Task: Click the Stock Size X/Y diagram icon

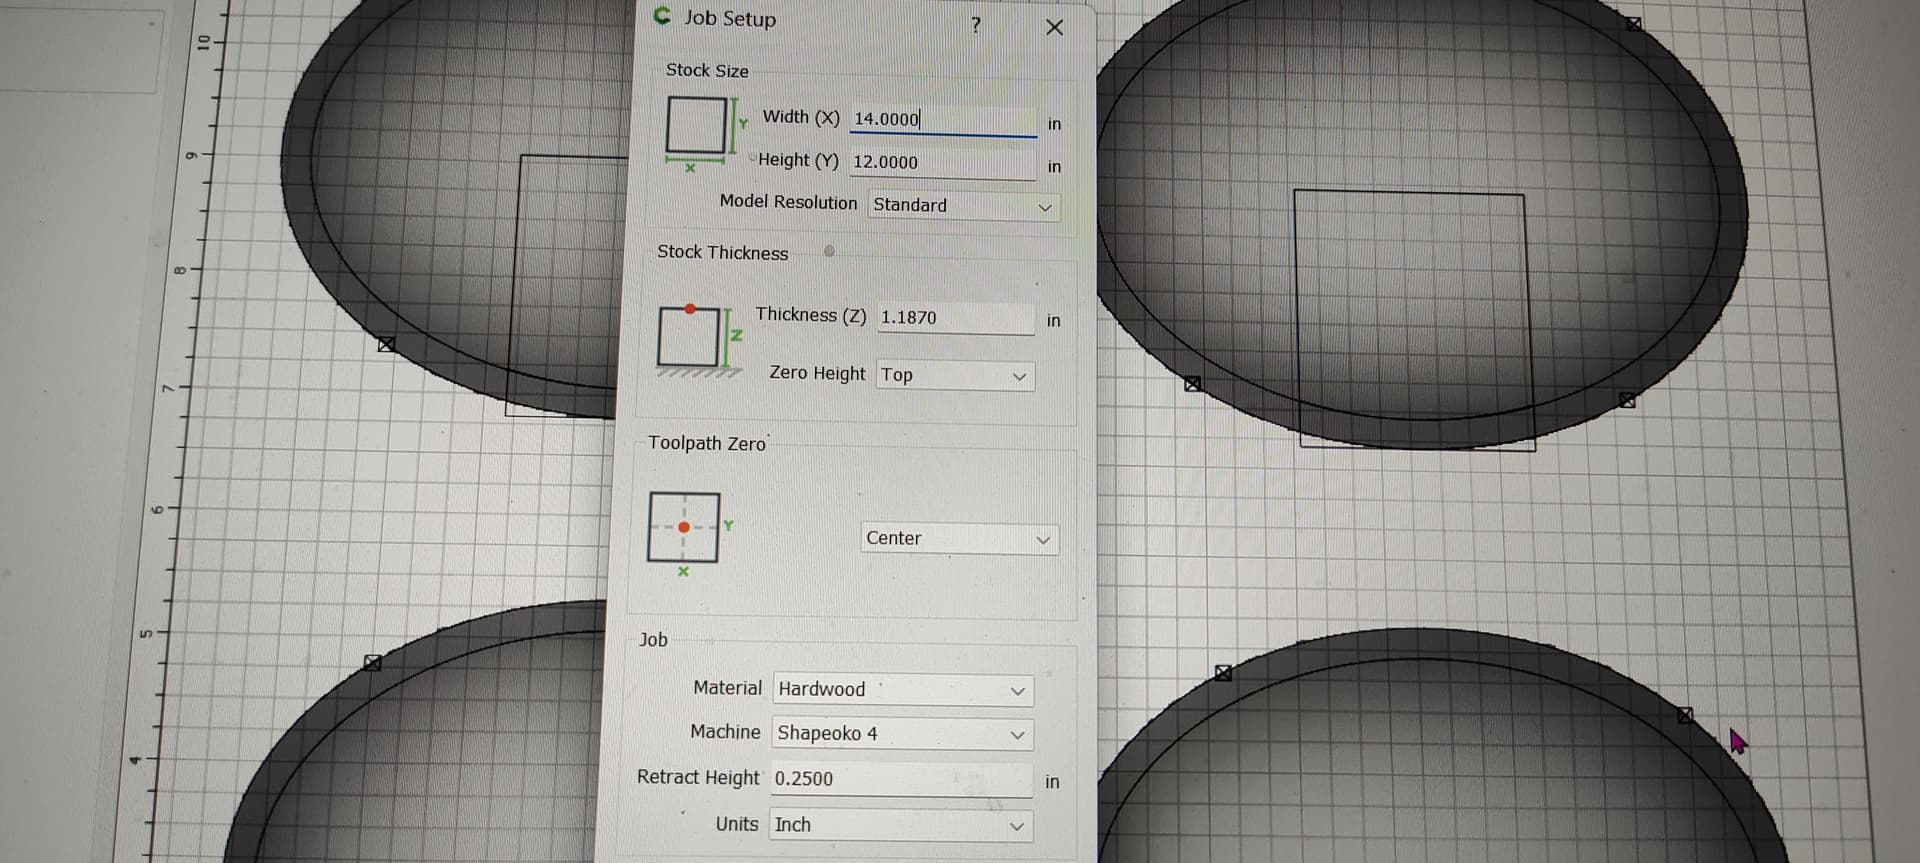Action: (706, 134)
